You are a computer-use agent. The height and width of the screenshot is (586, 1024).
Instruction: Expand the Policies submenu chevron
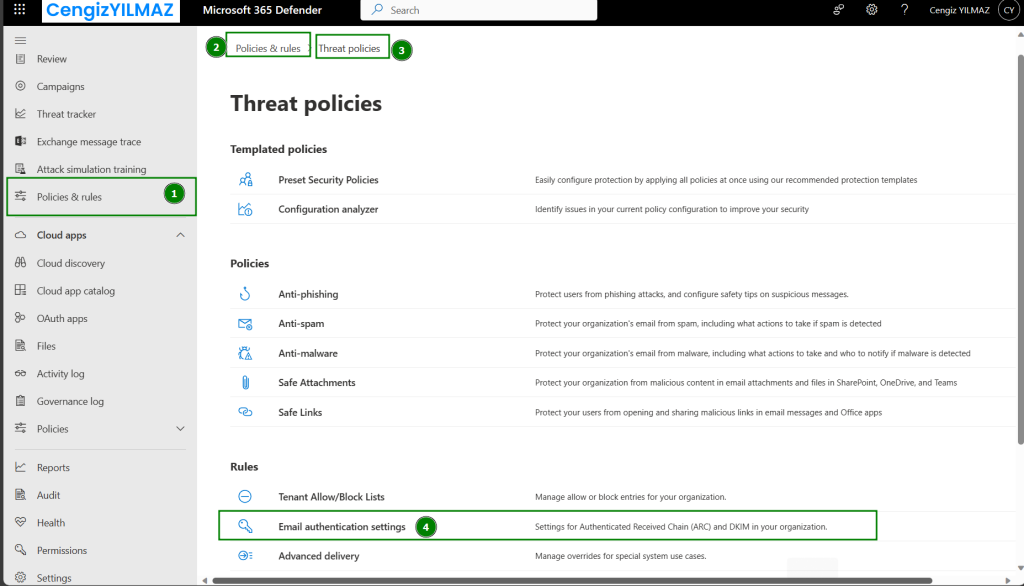tap(180, 429)
